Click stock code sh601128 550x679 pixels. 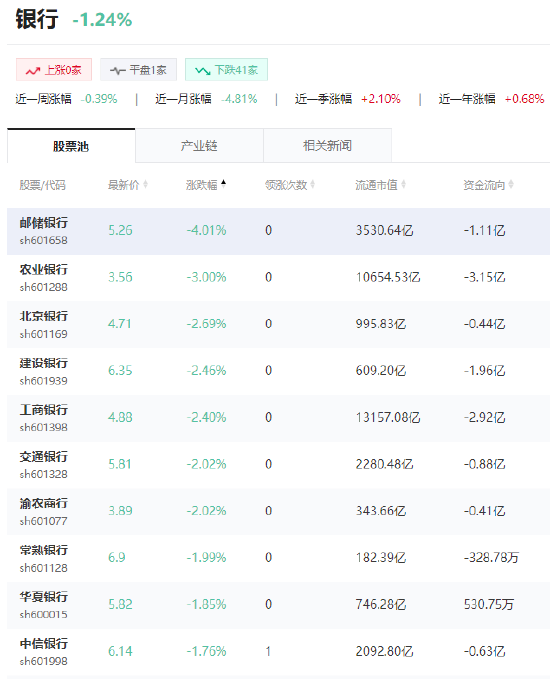point(44,568)
